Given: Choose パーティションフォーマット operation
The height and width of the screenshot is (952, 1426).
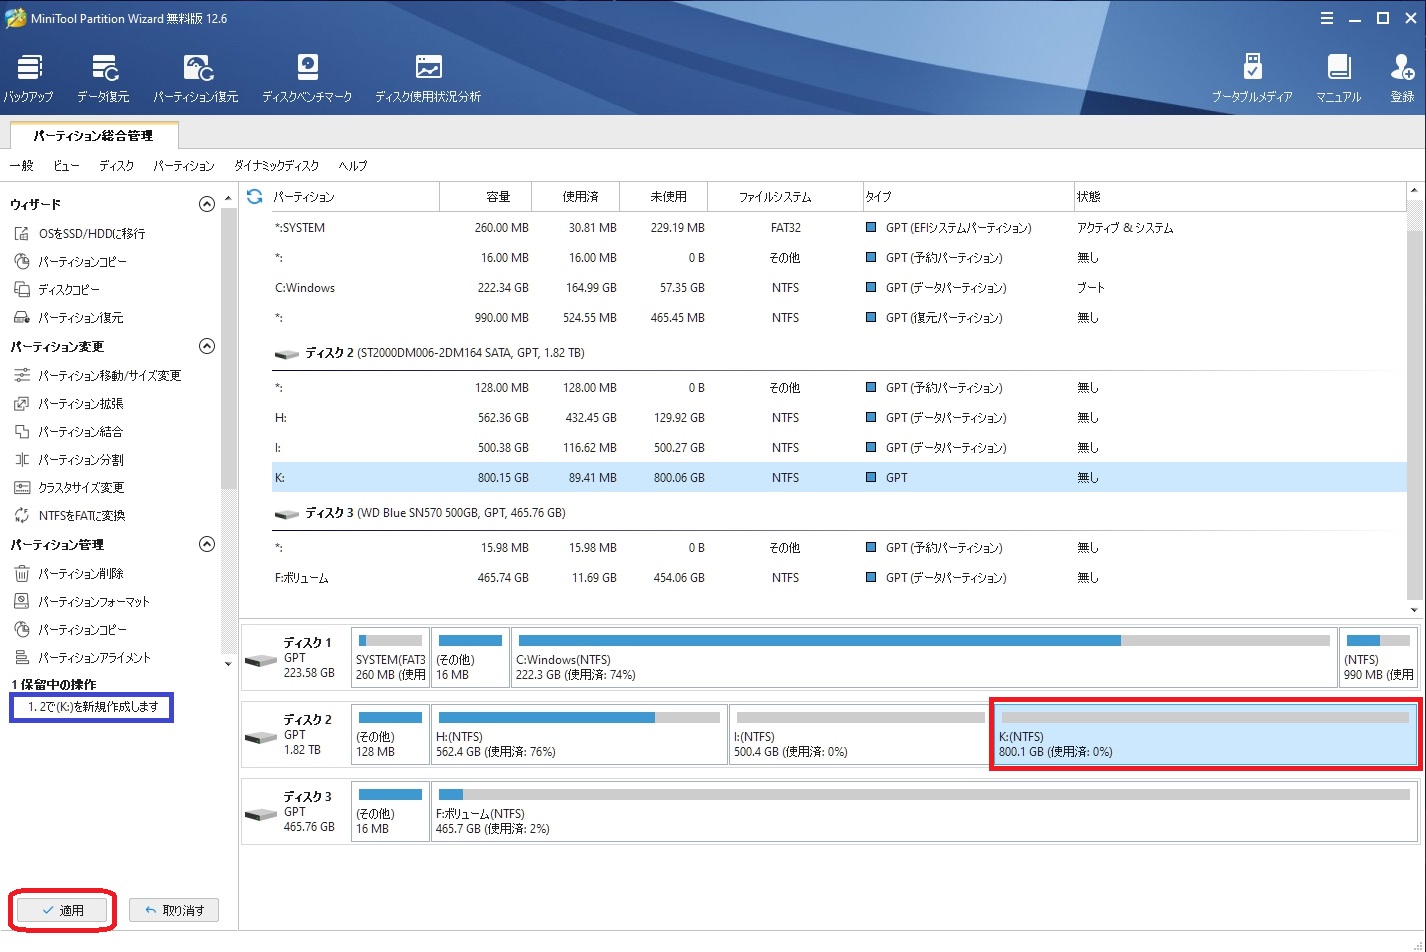Looking at the screenshot, I should click(81, 601).
